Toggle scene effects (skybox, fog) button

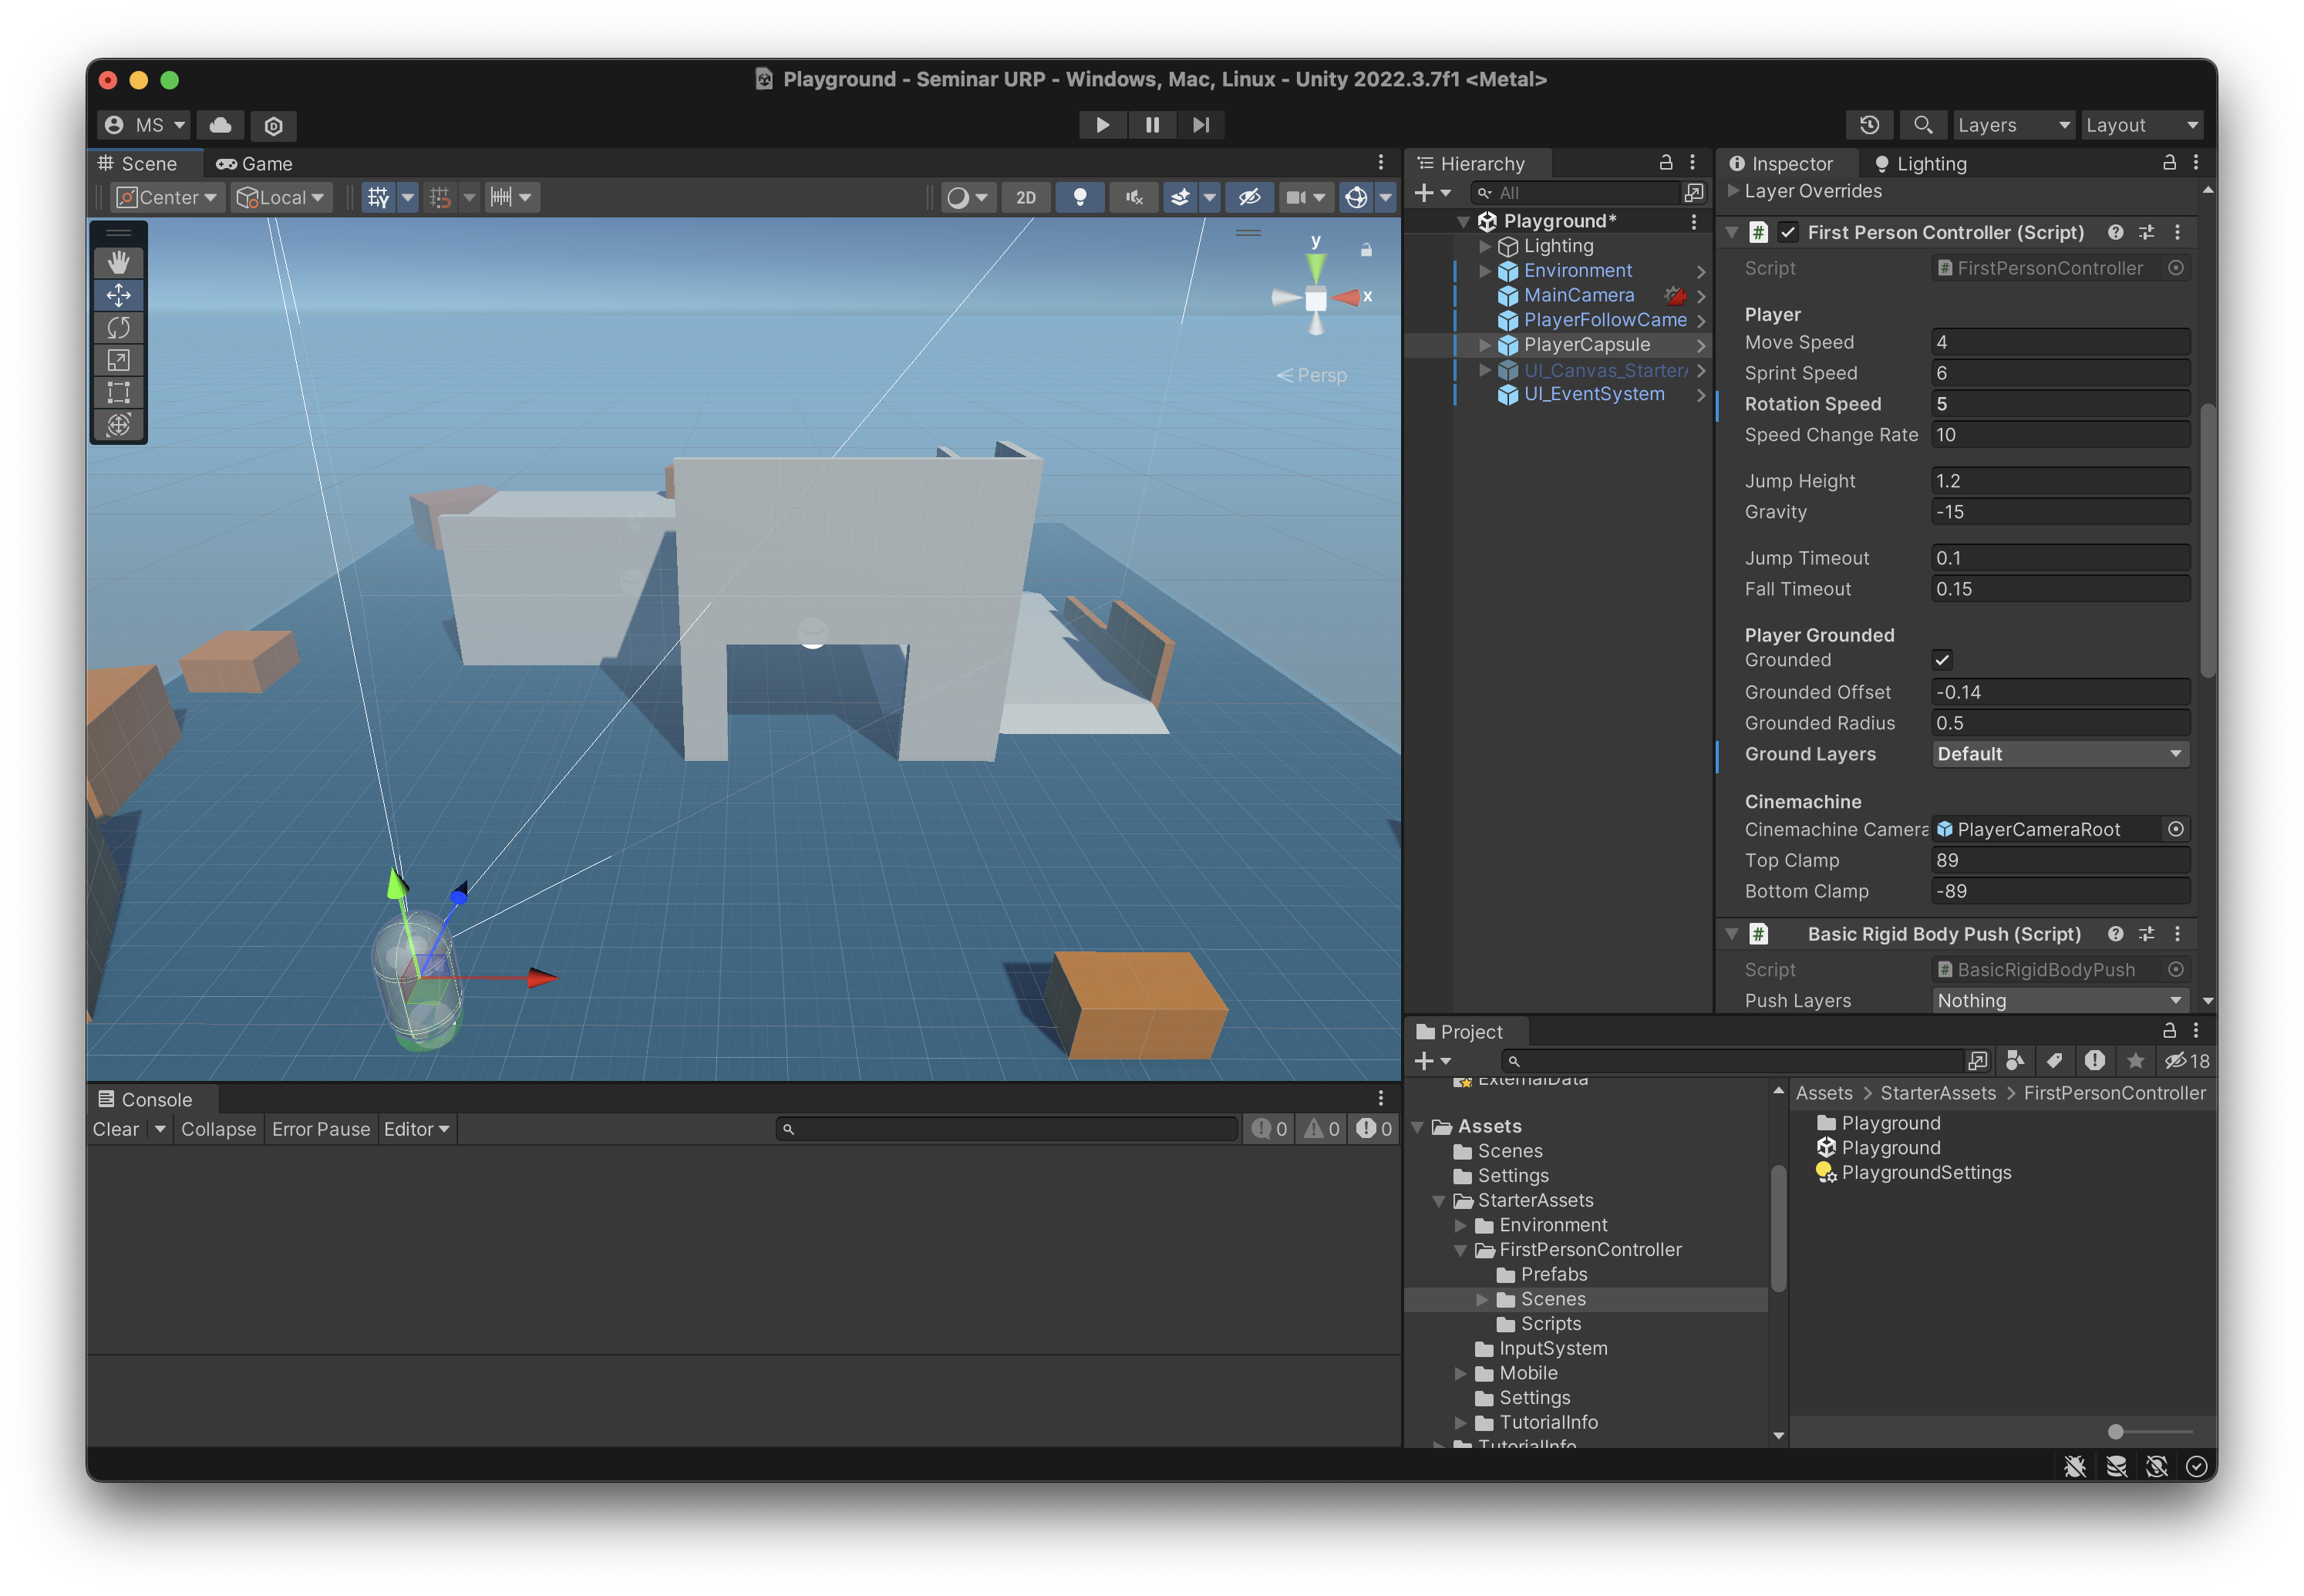click(x=1180, y=197)
